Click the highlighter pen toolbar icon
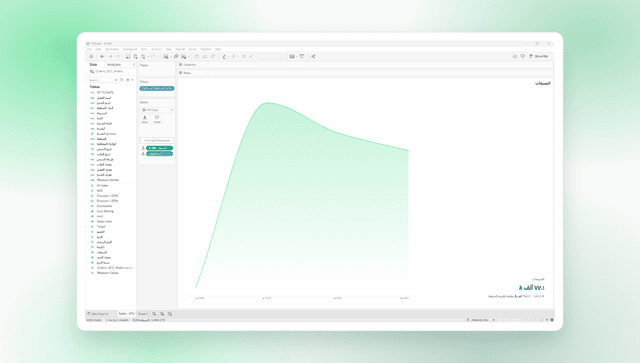 [224, 56]
